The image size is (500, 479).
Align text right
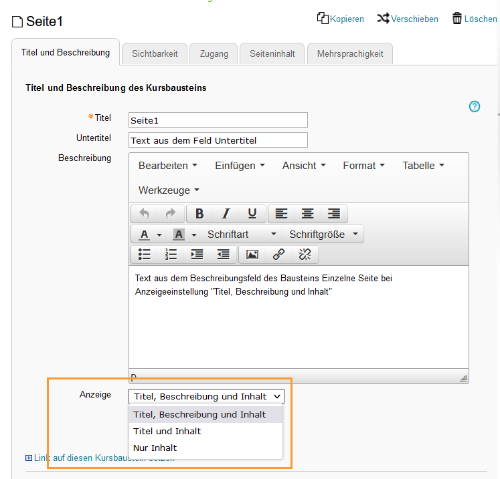coord(334,213)
